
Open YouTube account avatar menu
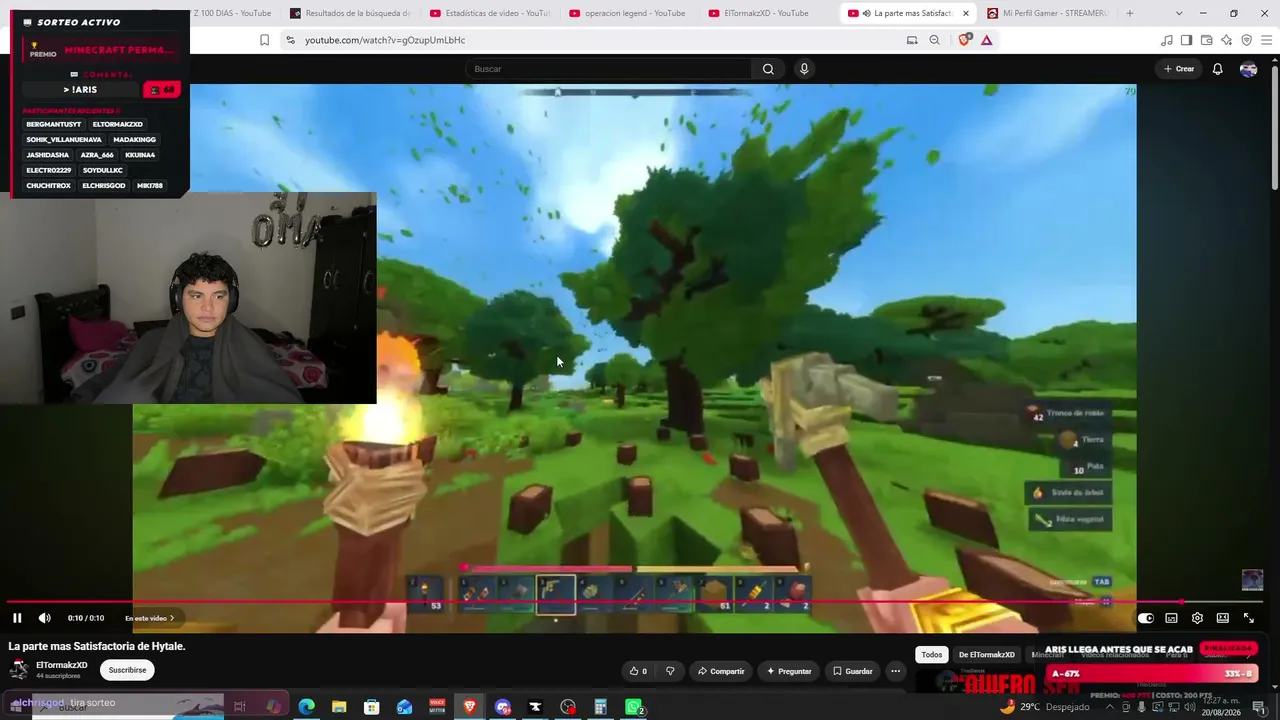tap(1248, 69)
